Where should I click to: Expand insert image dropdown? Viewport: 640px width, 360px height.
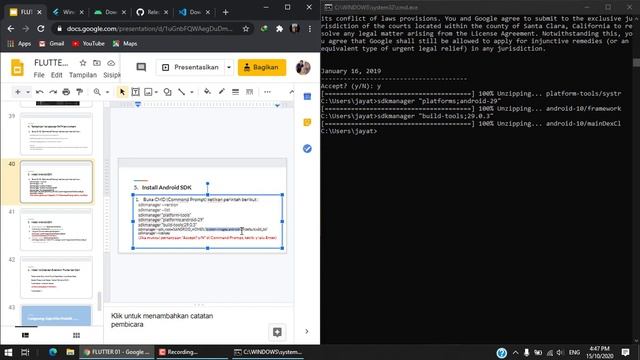(156, 92)
